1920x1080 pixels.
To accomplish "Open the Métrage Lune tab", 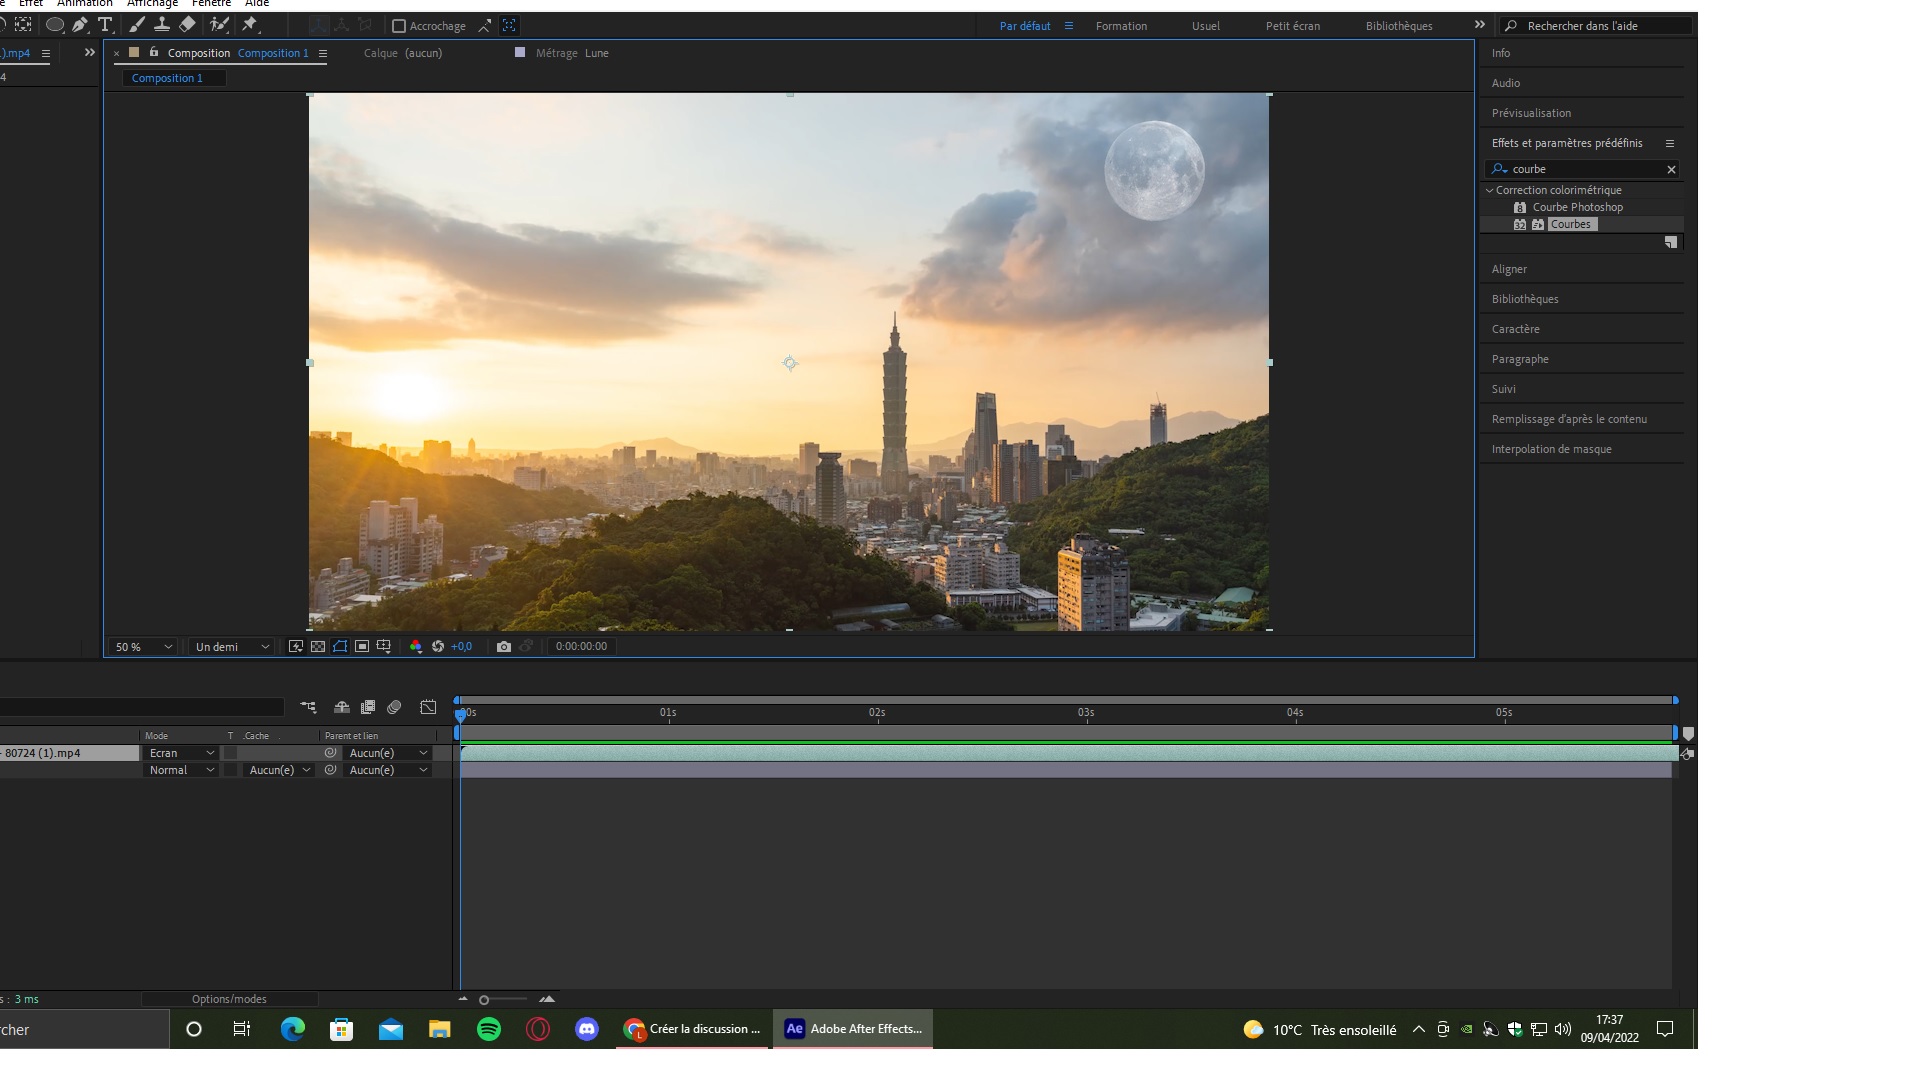I will coord(571,53).
